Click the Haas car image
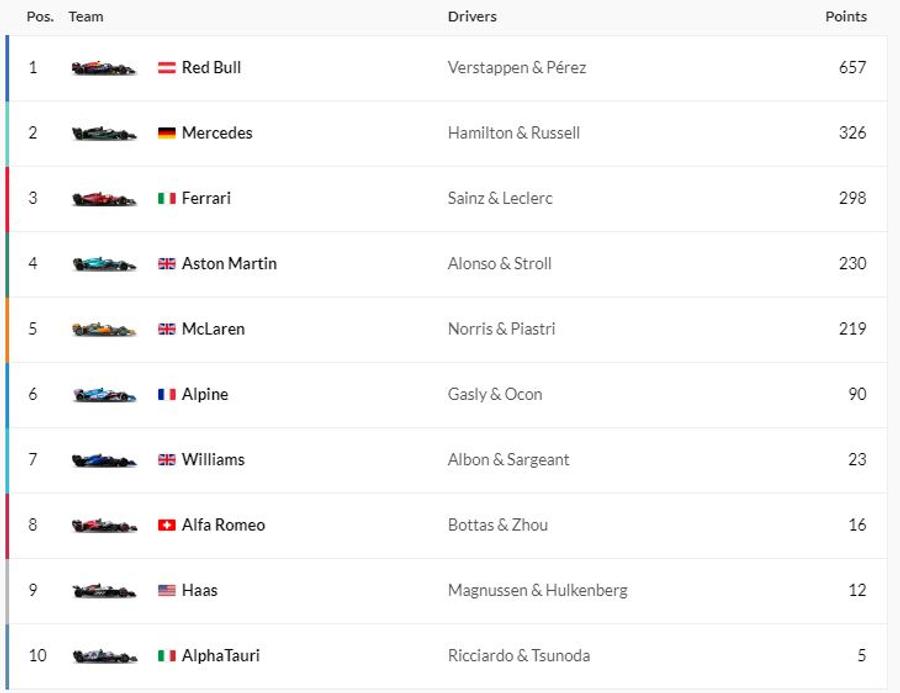 (104, 591)
